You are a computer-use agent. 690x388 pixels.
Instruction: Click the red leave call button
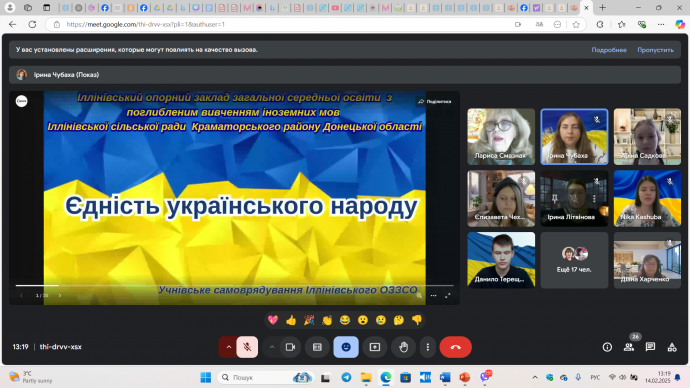point(455,347)
